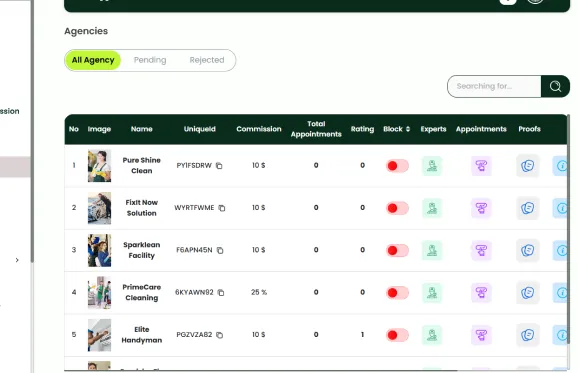The image size is (578, 373).
Task: Click the PrimeCare Cleaning name
Action: (x=142, y=293)
